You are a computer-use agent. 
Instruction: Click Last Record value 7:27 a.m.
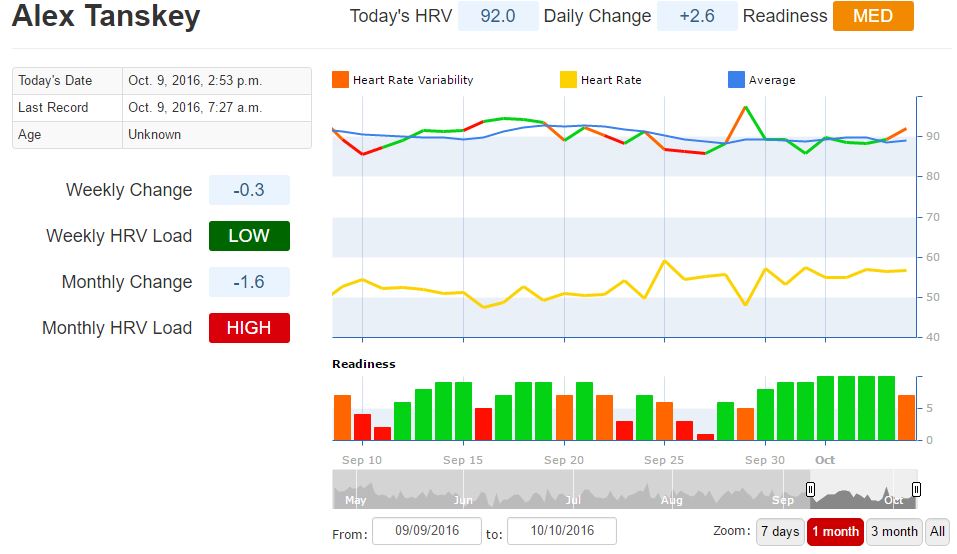click(195, 107)
